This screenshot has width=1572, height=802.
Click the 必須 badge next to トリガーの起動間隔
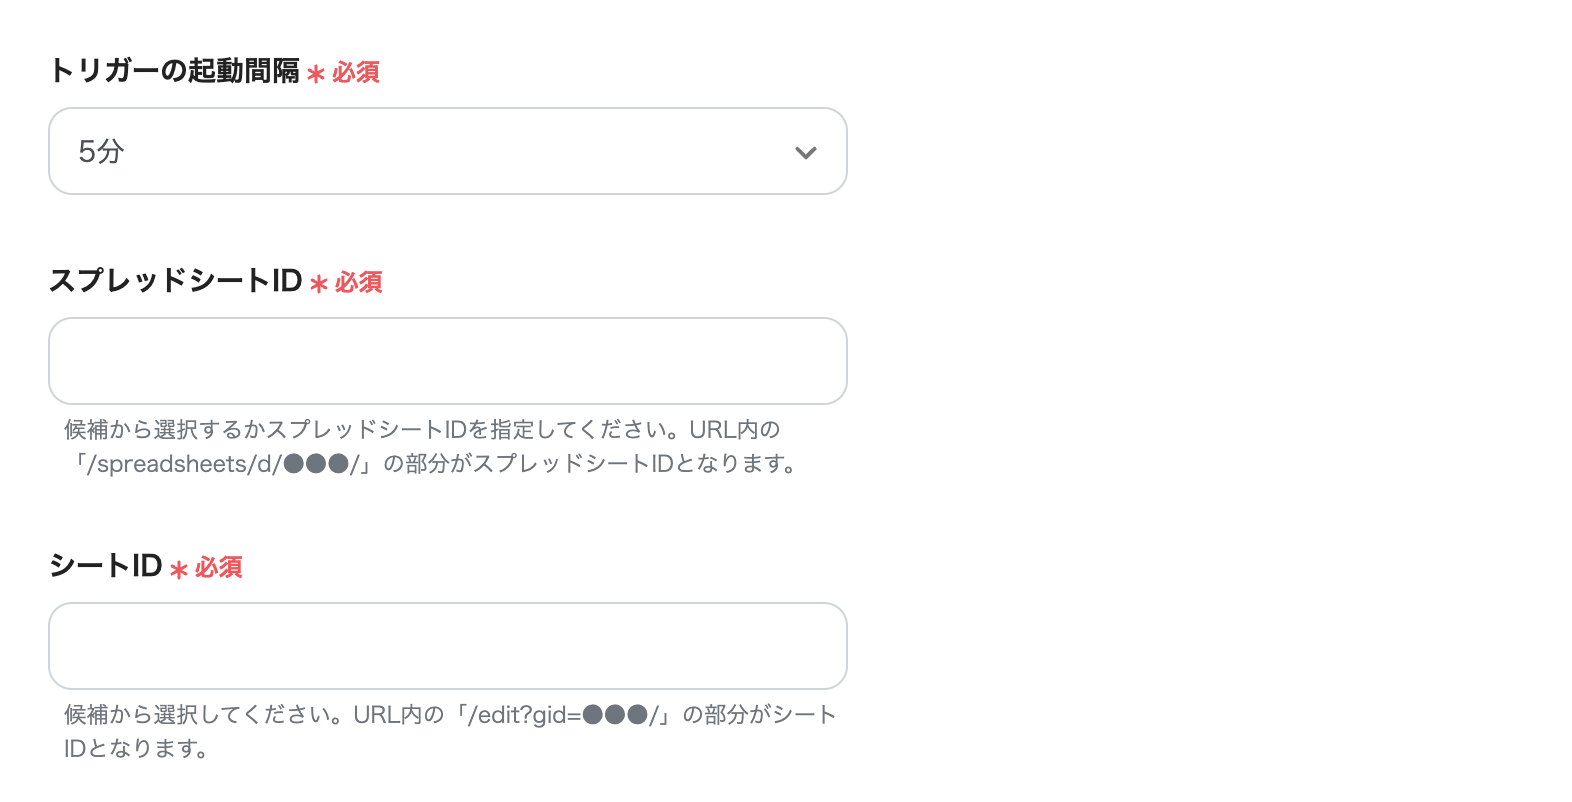point(354,71)
